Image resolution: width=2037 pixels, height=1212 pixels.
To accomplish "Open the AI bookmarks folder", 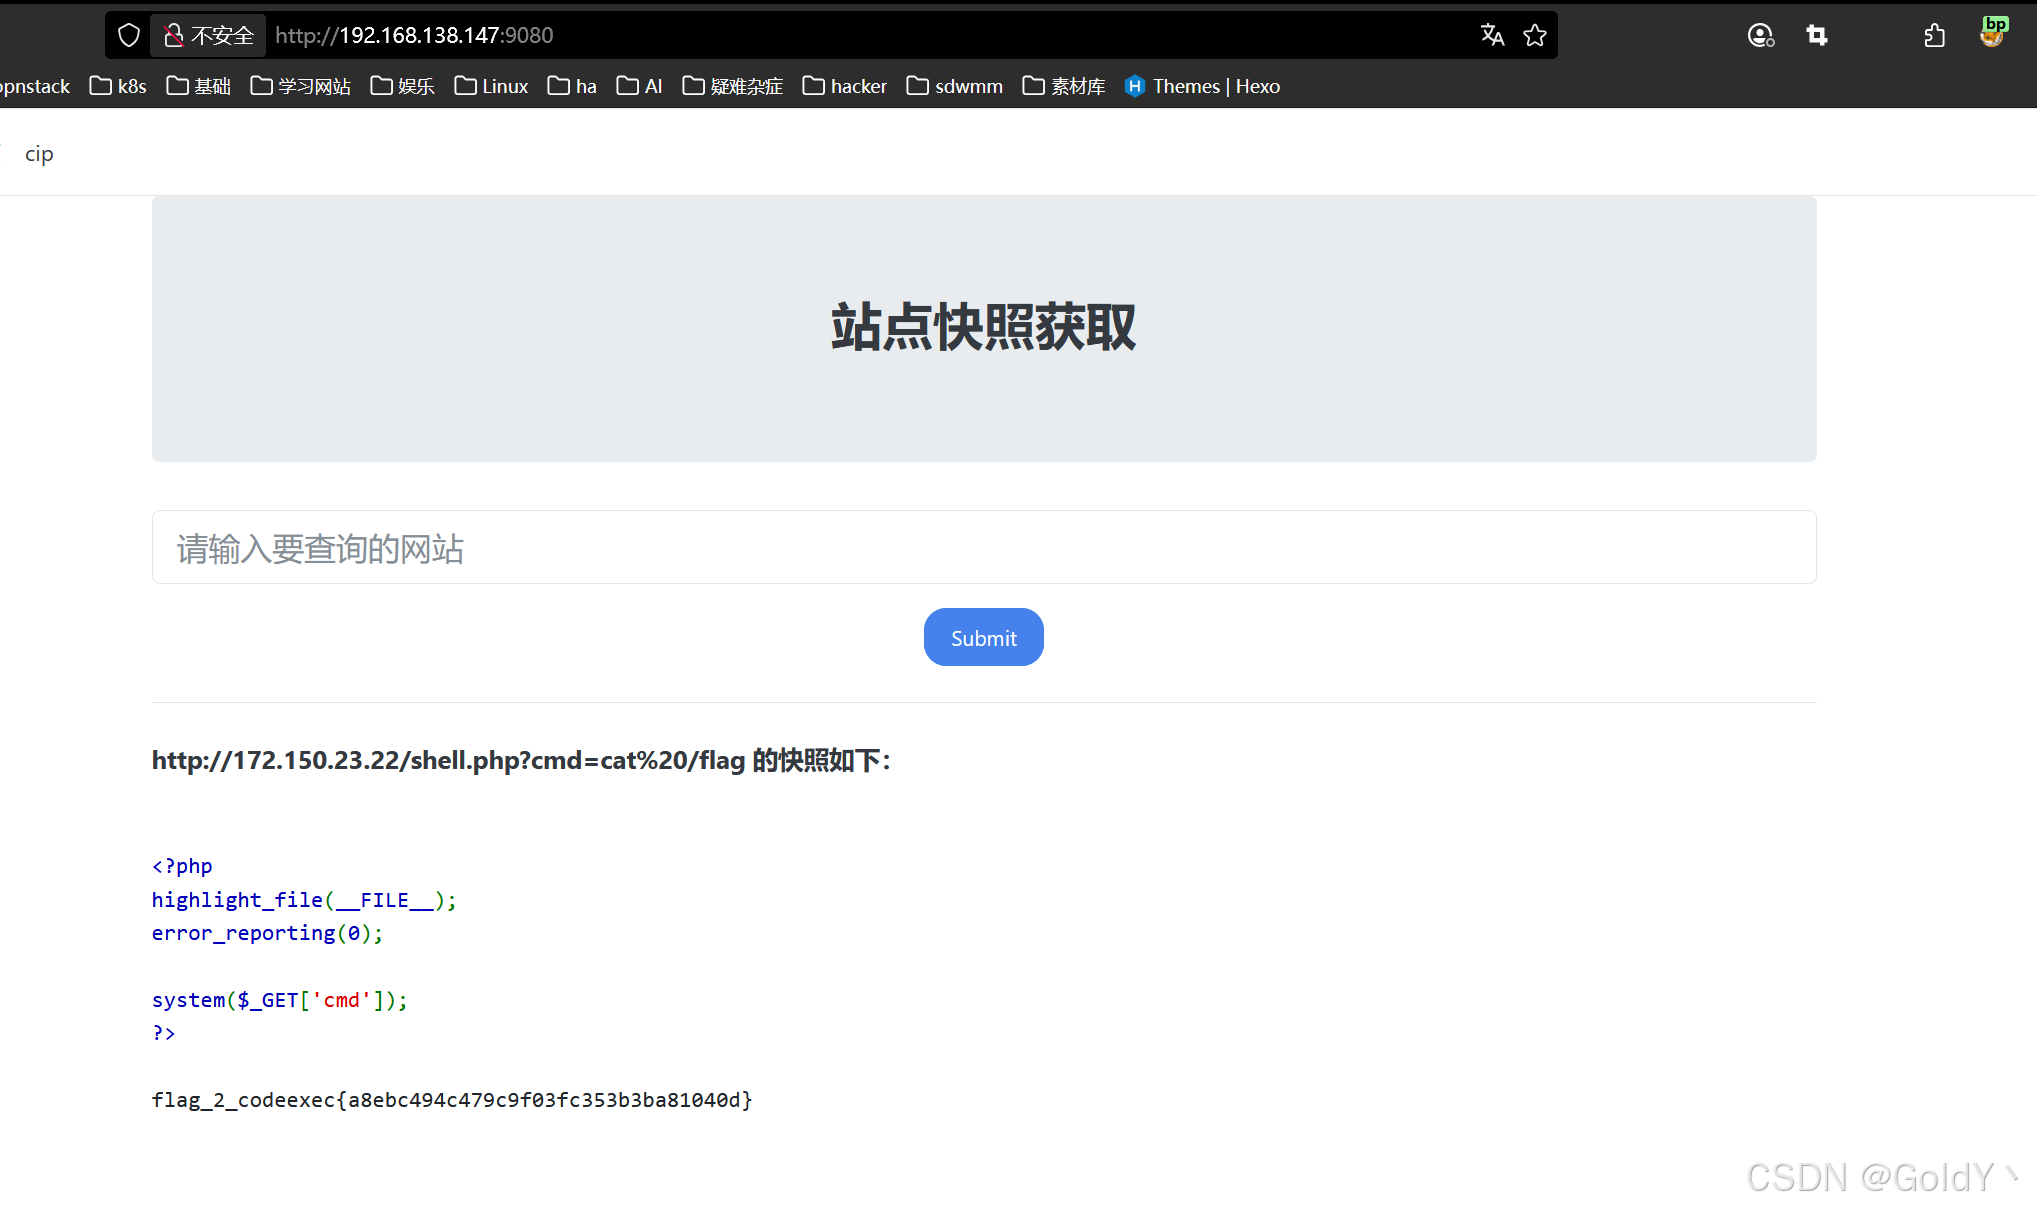I will (x=640, y=86).
